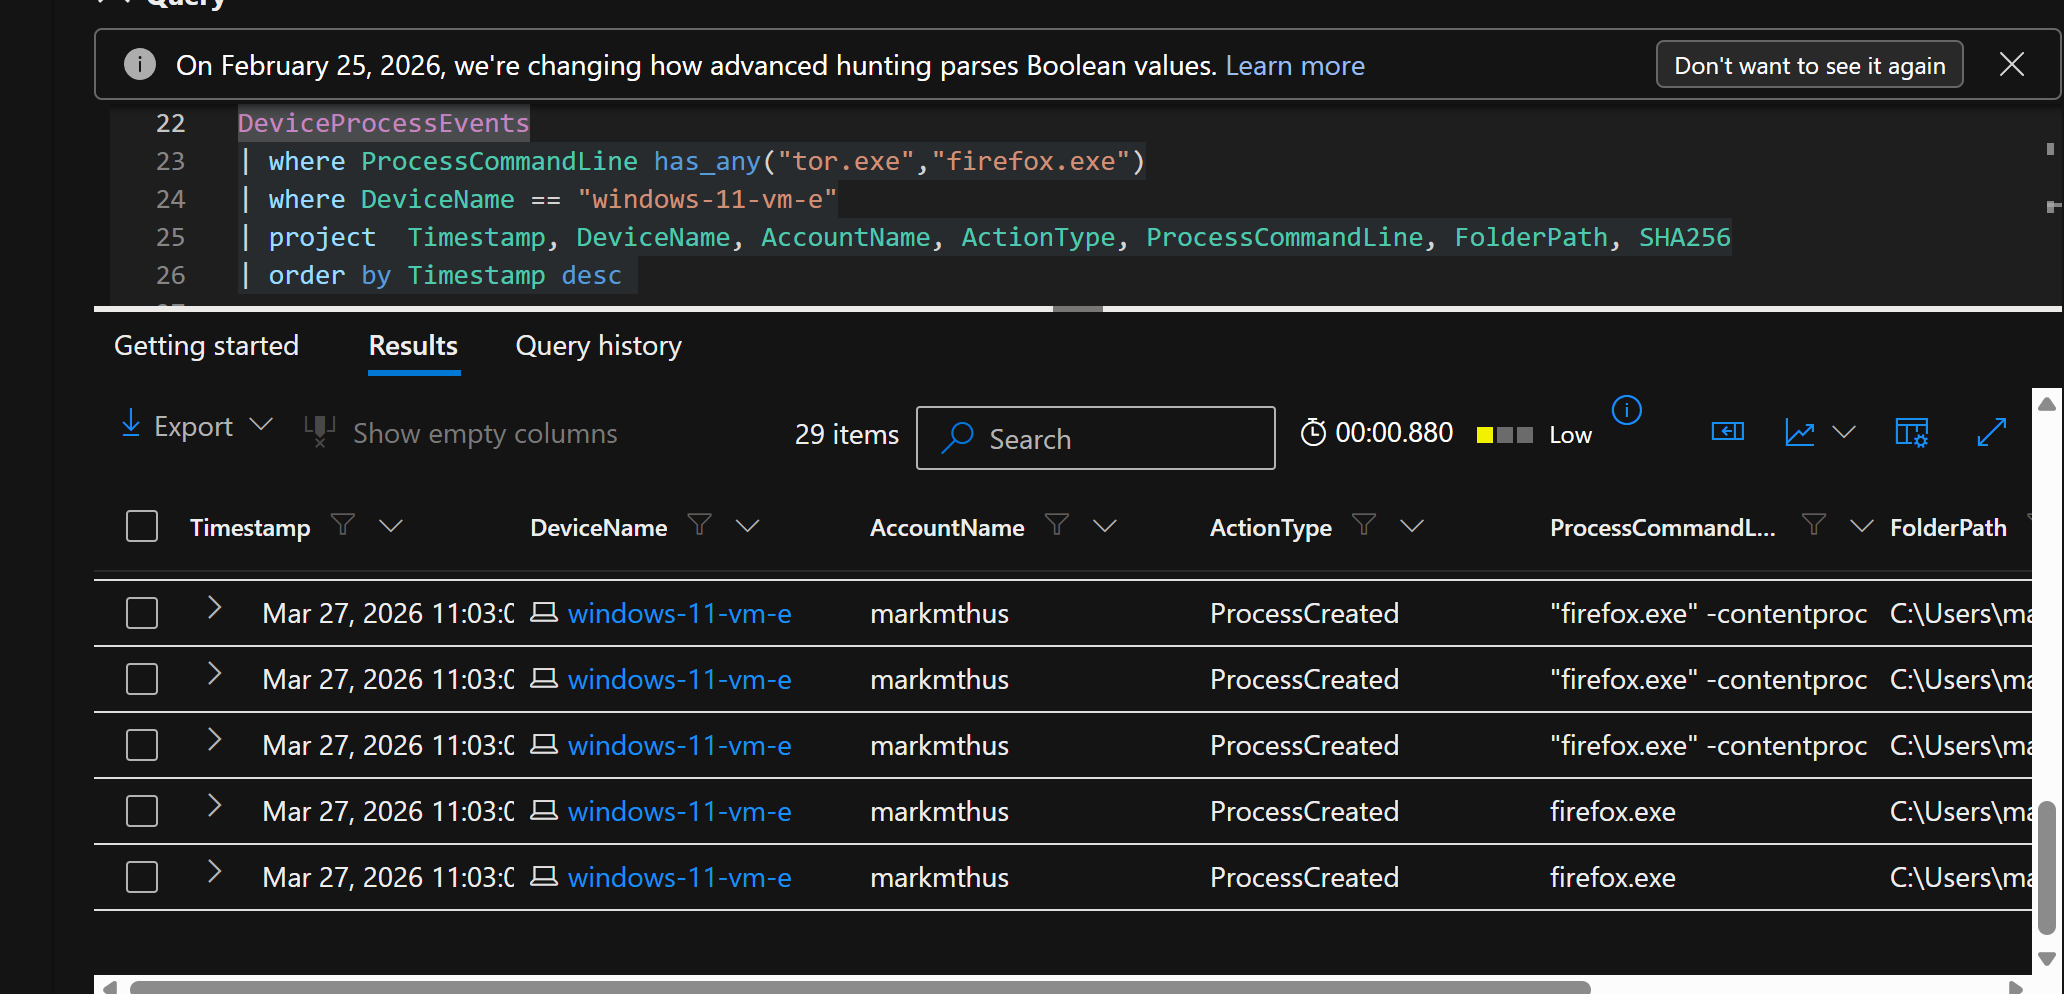Select the last firefox.exe row checkbox
This screenshot has width=2064, height=994.
[x=142, y=877]
